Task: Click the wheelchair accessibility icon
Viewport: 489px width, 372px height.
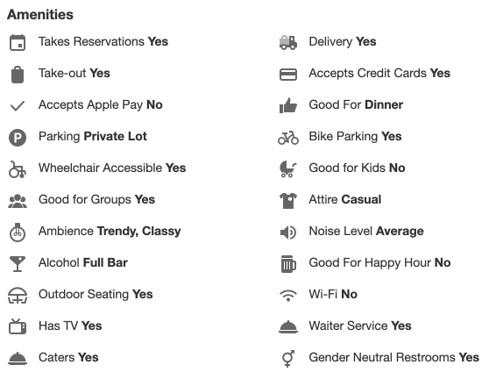Action: [17, 169]
